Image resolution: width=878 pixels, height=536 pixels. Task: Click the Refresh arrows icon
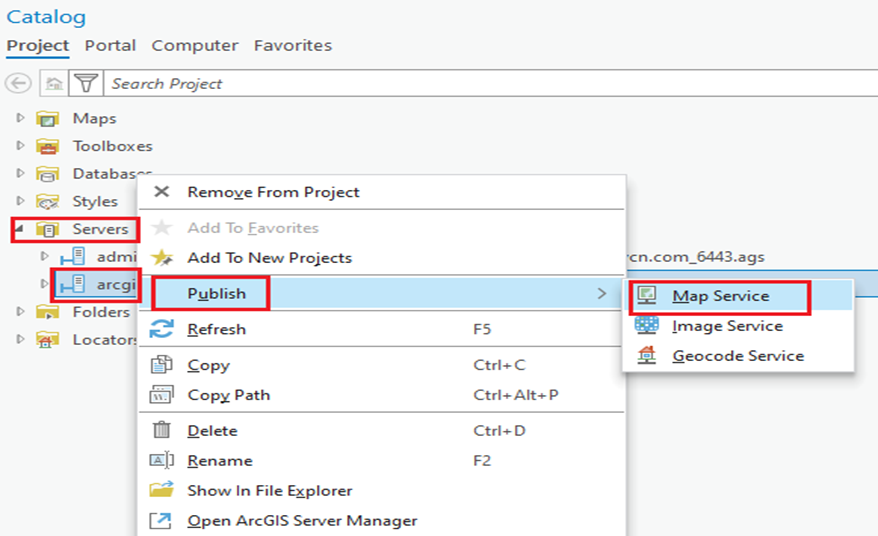pos(162,329)
